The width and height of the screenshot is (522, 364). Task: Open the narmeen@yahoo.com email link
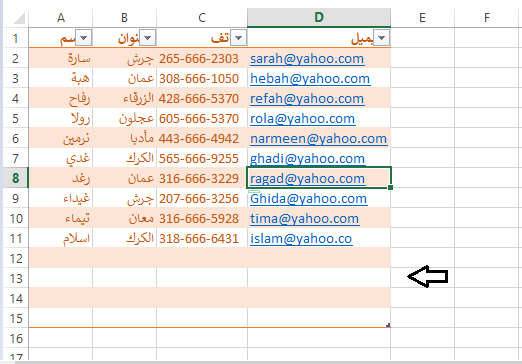pos(318,139)
